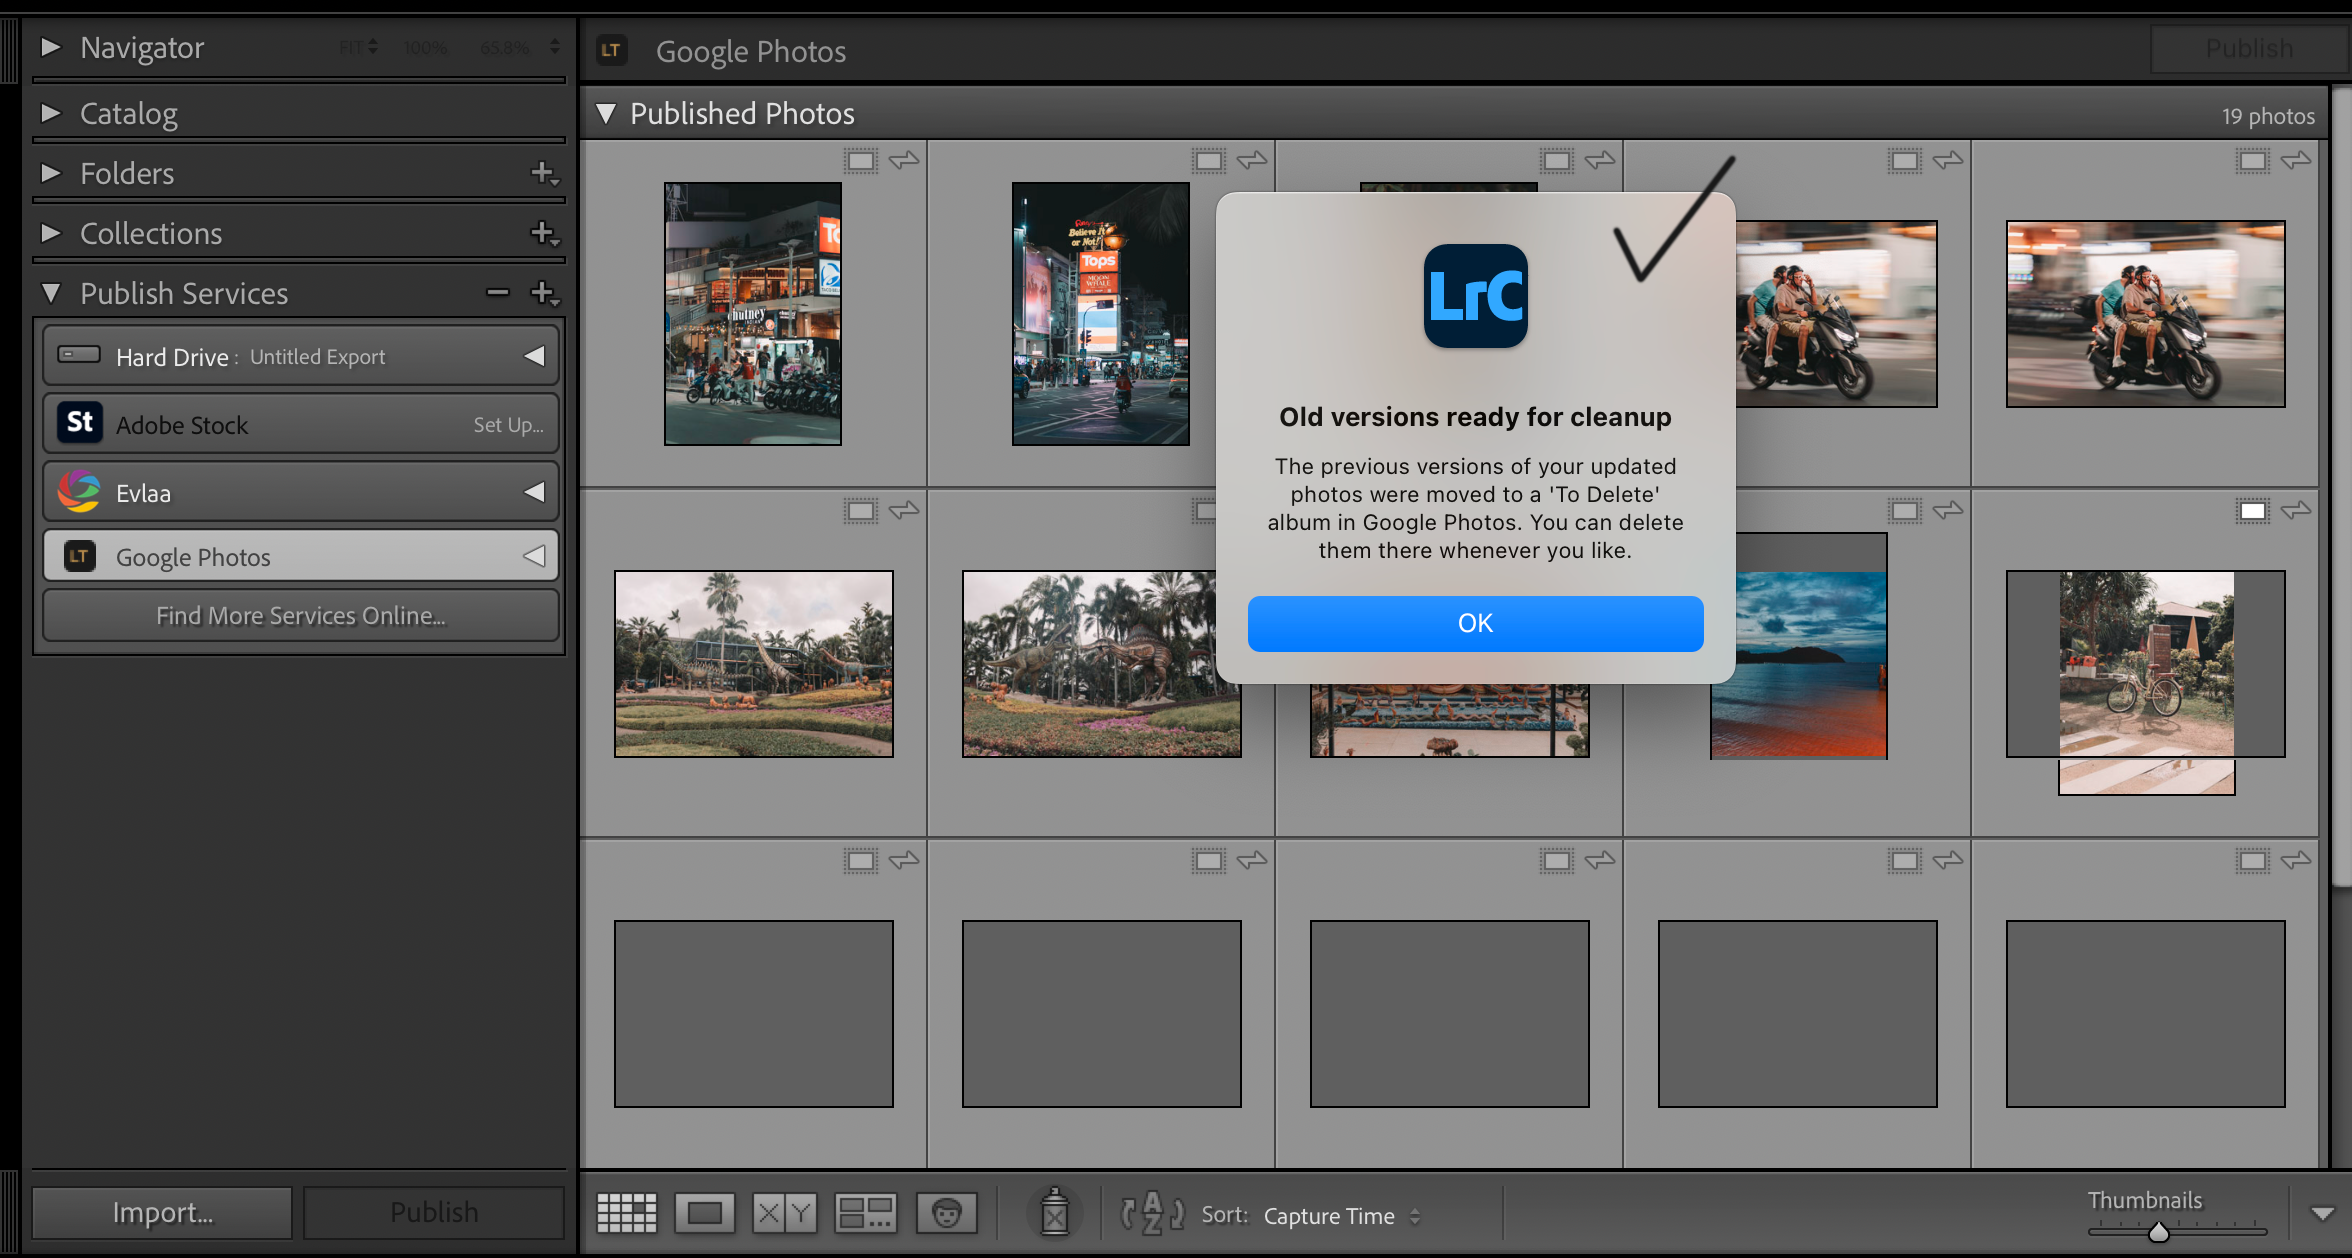The image size is (2352, 1258).
Task: Select the Grid view icon
Action: click(627, 1212)
